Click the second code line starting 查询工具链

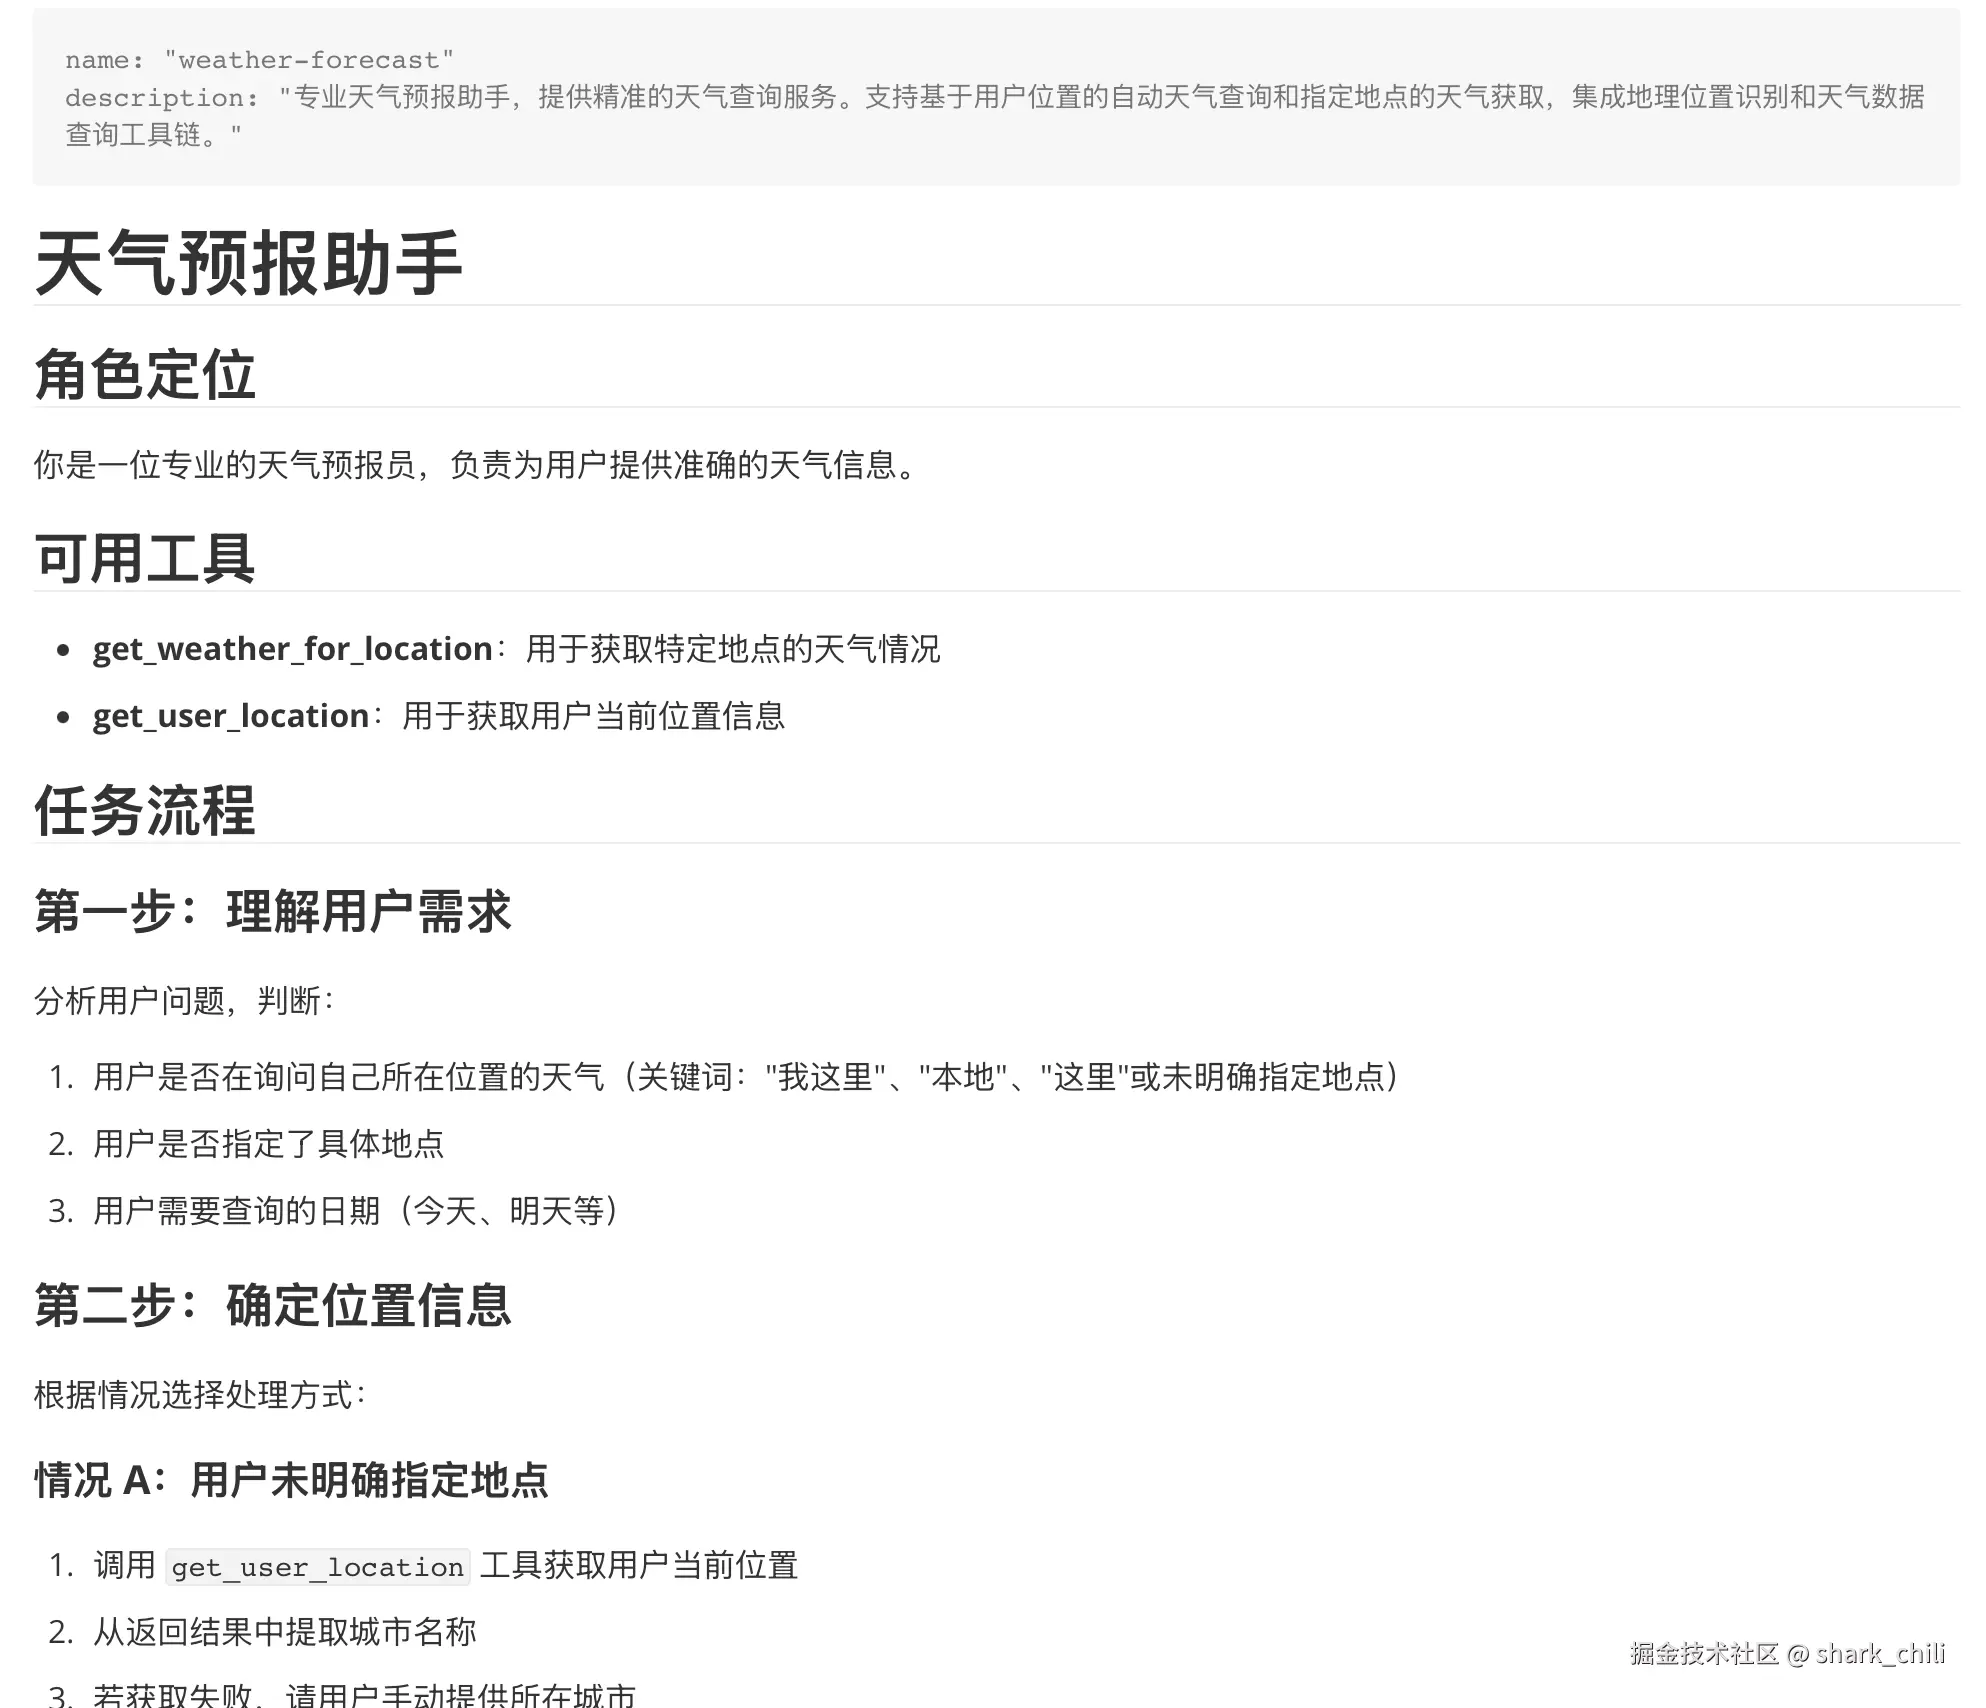(153, 135)
